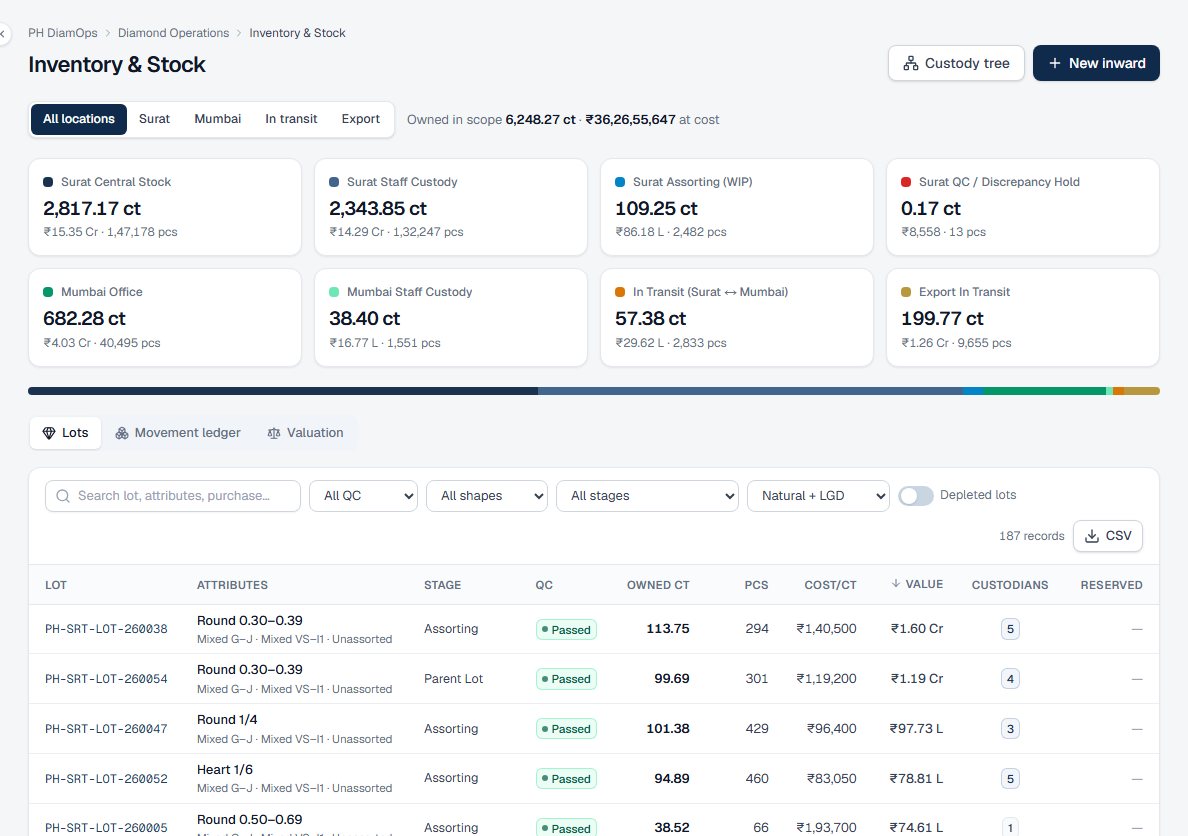Open the Surat Staff Custody card
The height and width of the screenshot is (836, 1188).
tap(451, 207)
